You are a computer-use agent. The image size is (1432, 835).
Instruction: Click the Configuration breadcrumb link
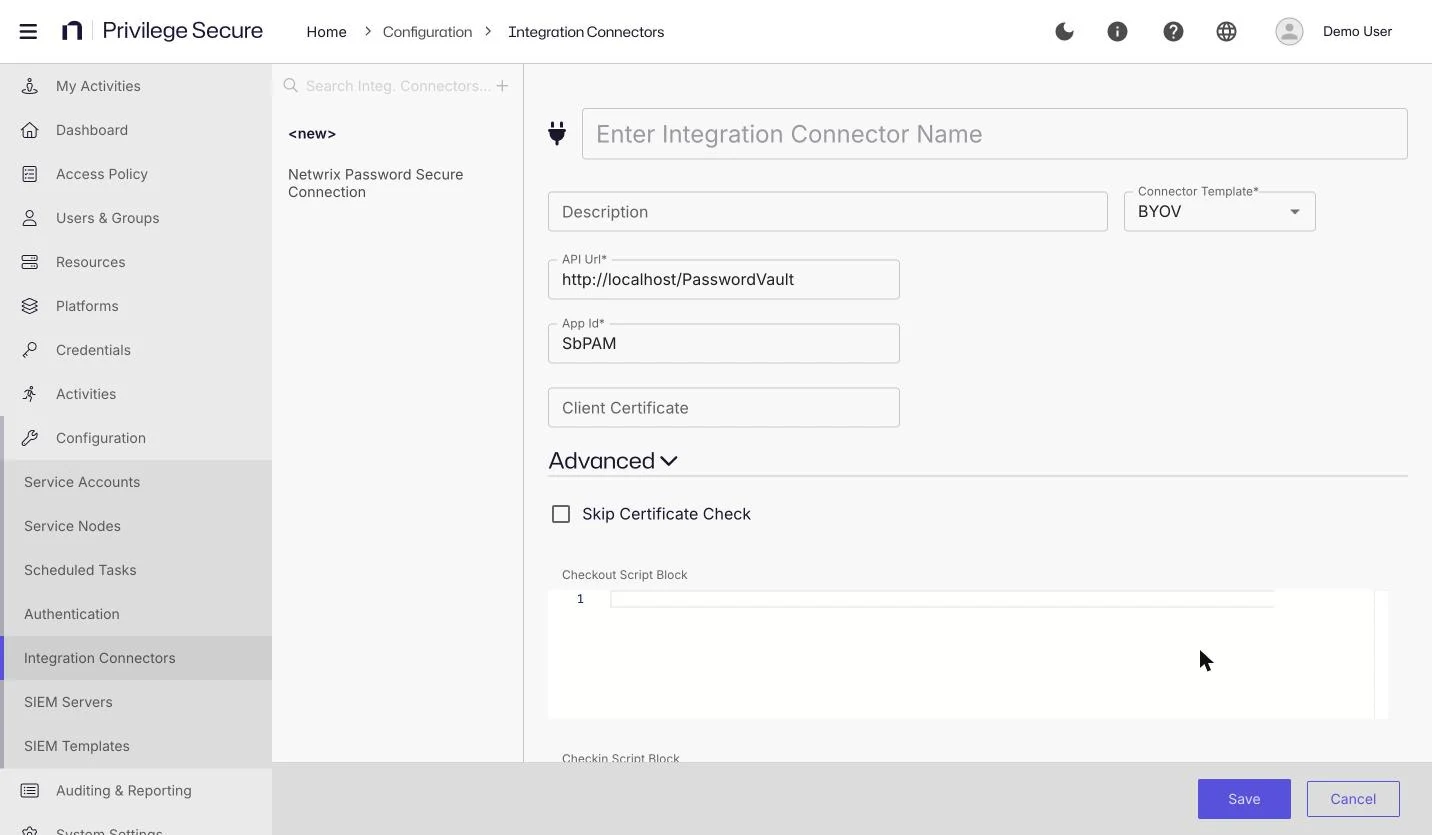pyautogui.click(x=427, y=32)
